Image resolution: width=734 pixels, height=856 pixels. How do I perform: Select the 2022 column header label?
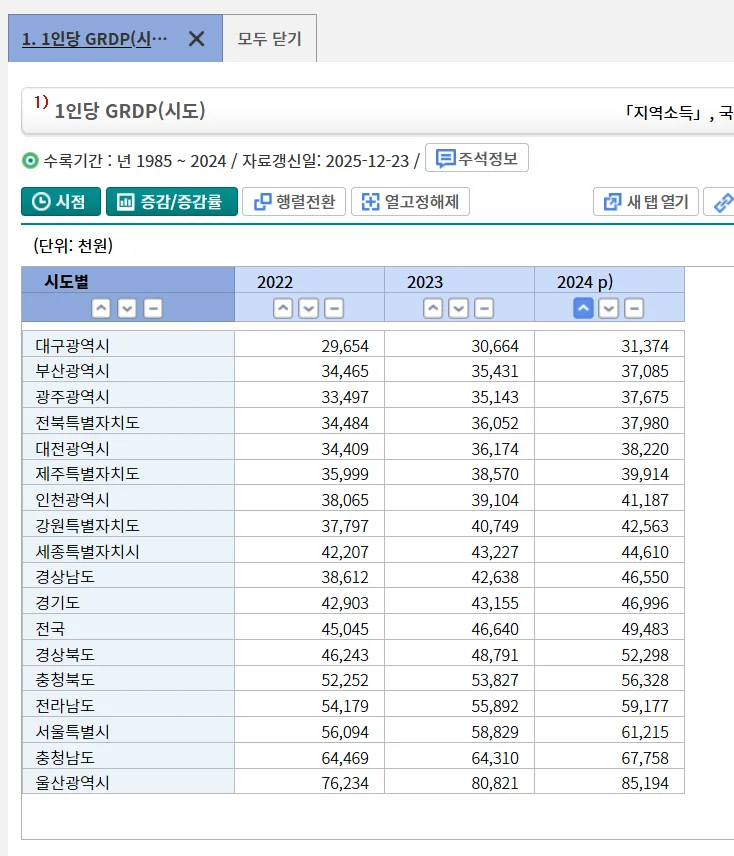pyautogui.click(x=275, y=282)
